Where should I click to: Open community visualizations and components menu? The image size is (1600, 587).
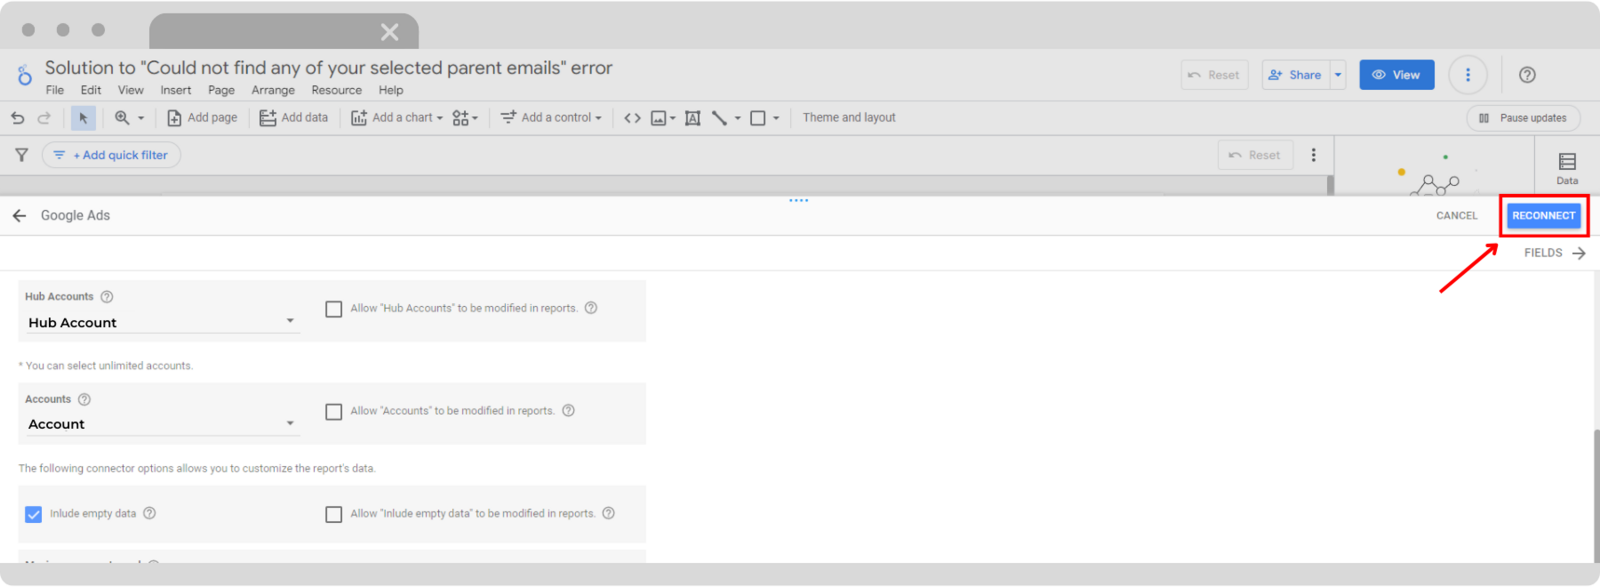[x=465, y=118]
